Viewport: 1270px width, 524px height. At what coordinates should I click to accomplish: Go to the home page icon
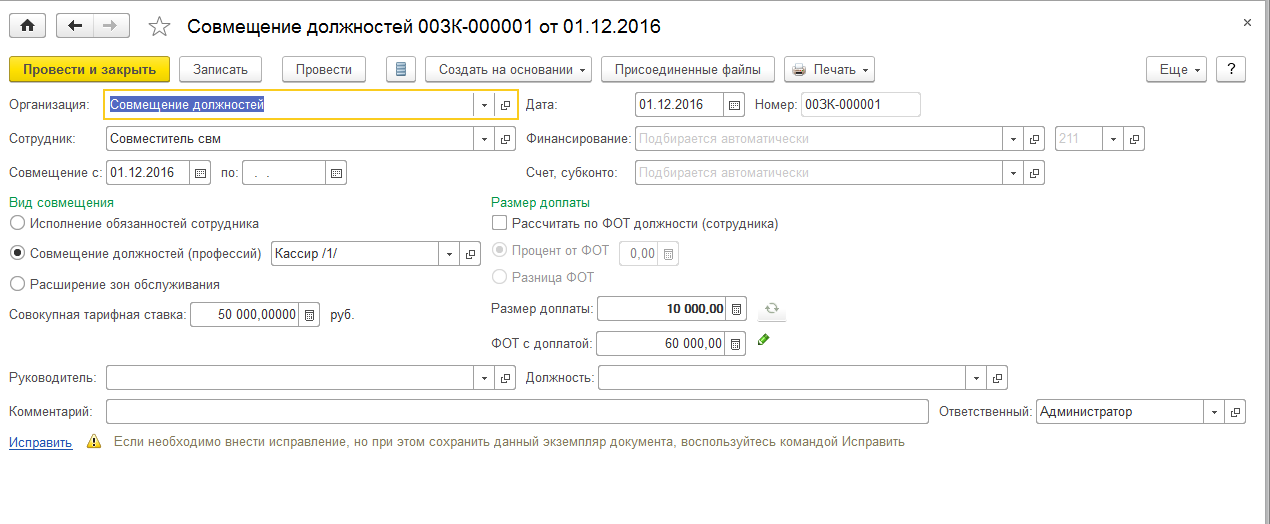(28, 26)
